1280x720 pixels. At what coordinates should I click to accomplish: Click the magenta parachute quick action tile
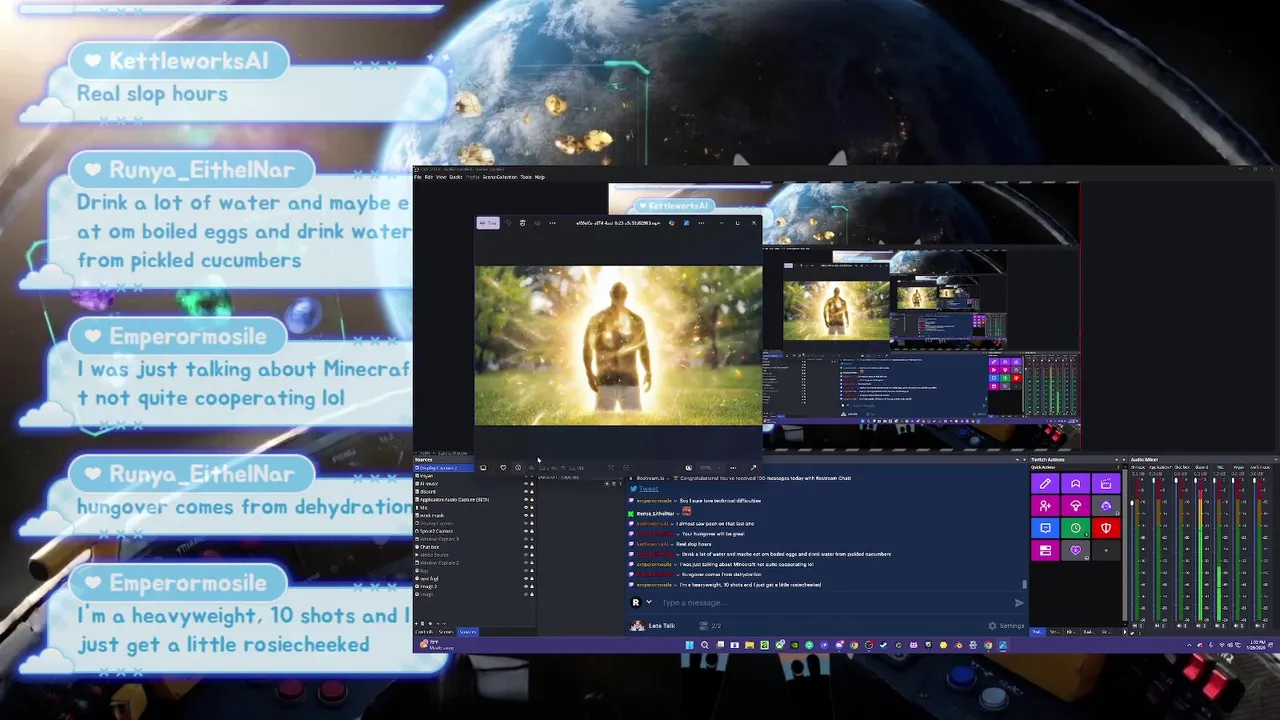(1075, 506)
